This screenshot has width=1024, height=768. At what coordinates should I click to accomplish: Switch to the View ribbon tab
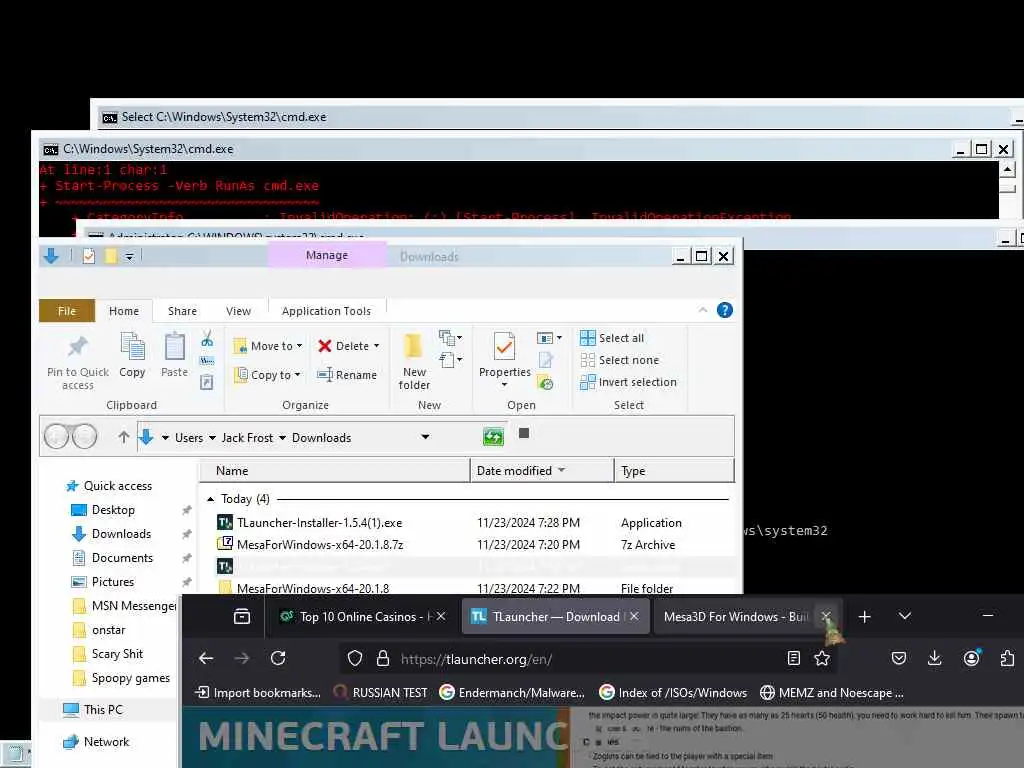tap(238, 311)
